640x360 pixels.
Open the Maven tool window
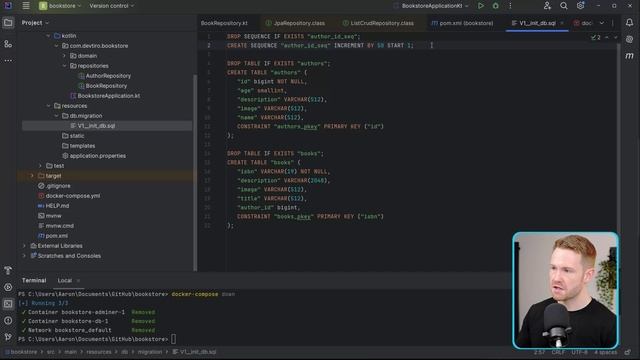point(629,56)
